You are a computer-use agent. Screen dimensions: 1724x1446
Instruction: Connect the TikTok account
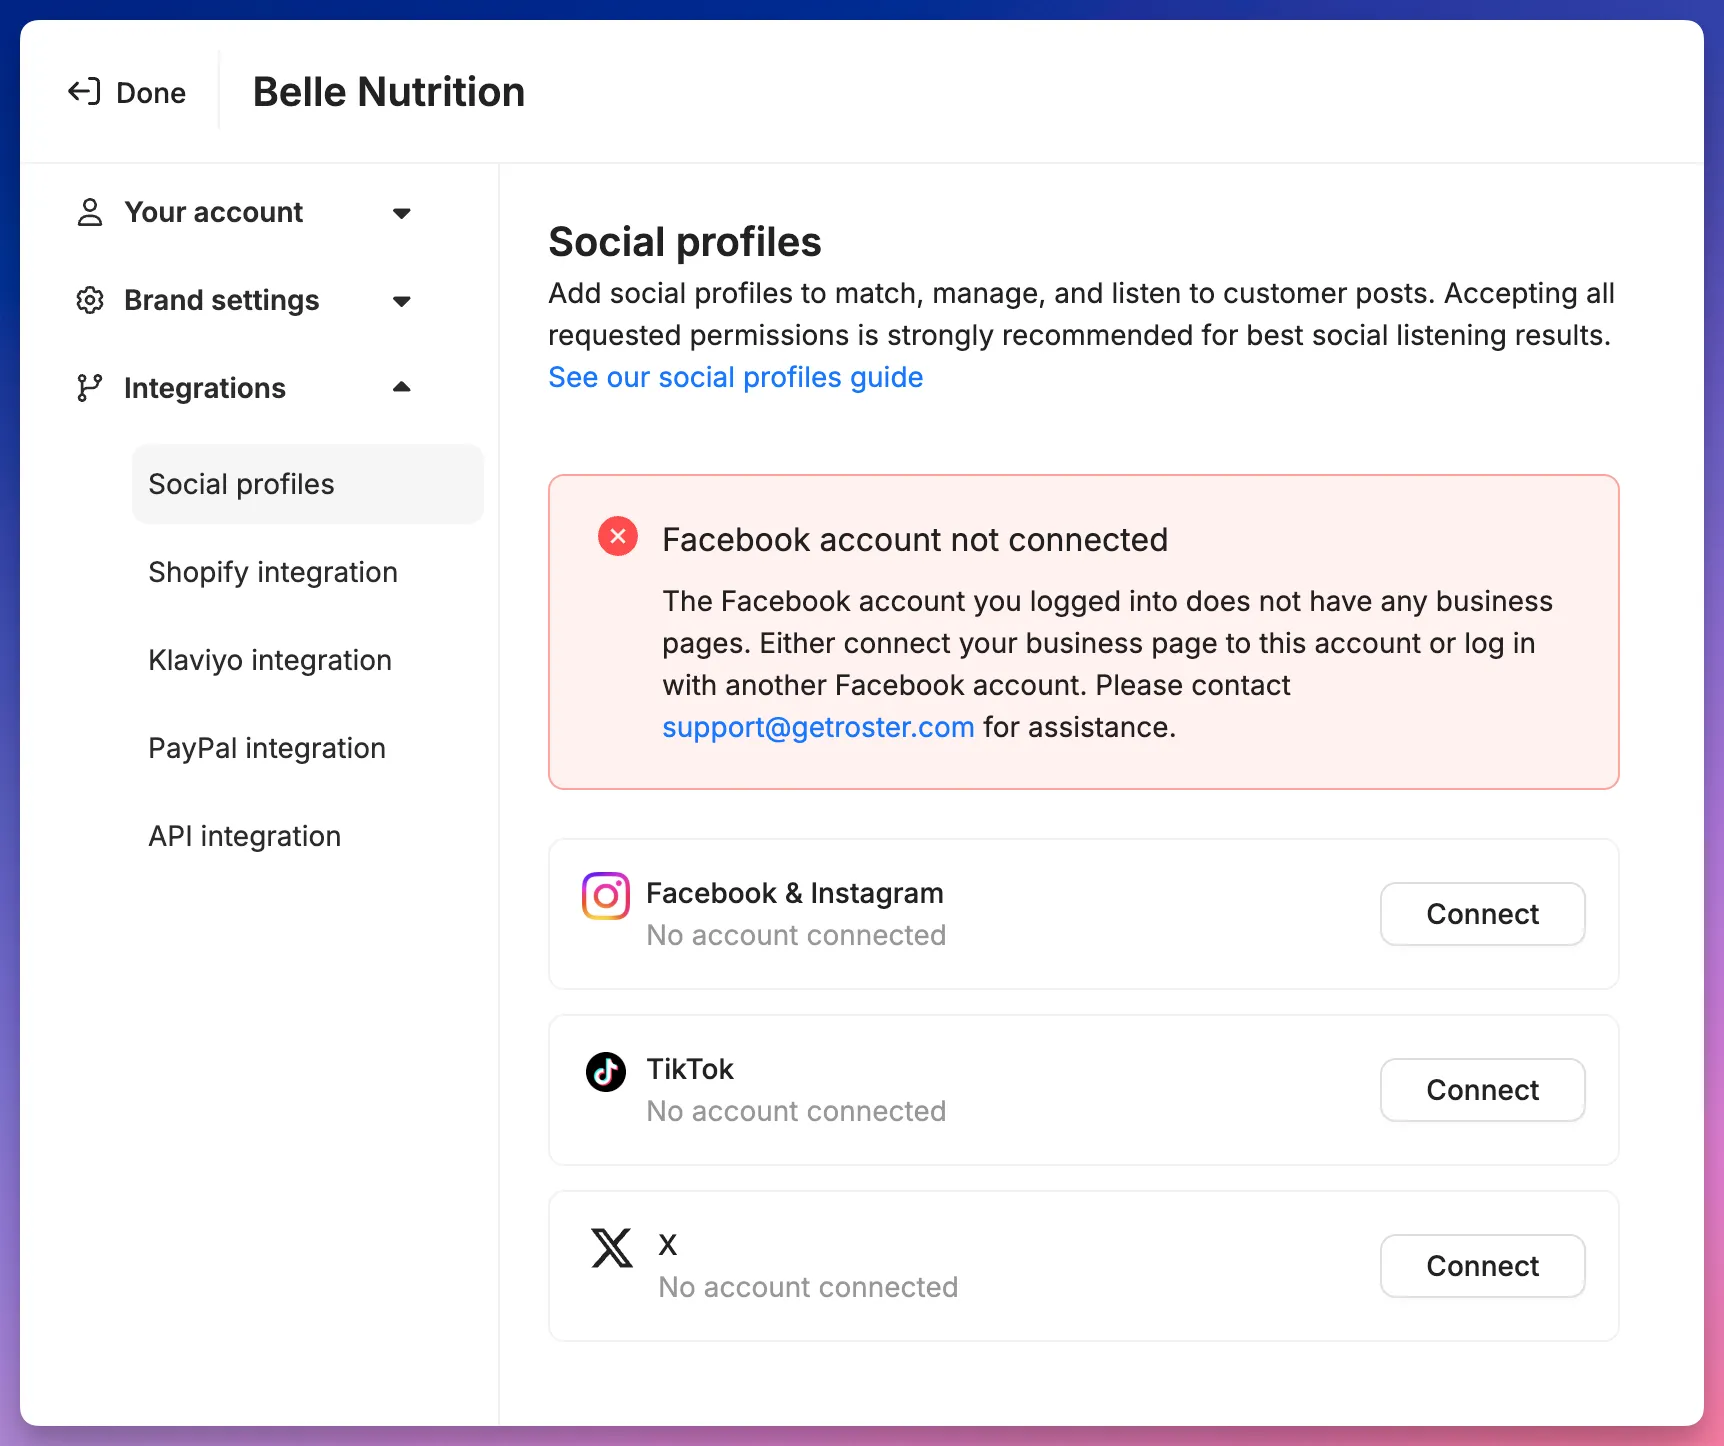coord(1483,1090)
